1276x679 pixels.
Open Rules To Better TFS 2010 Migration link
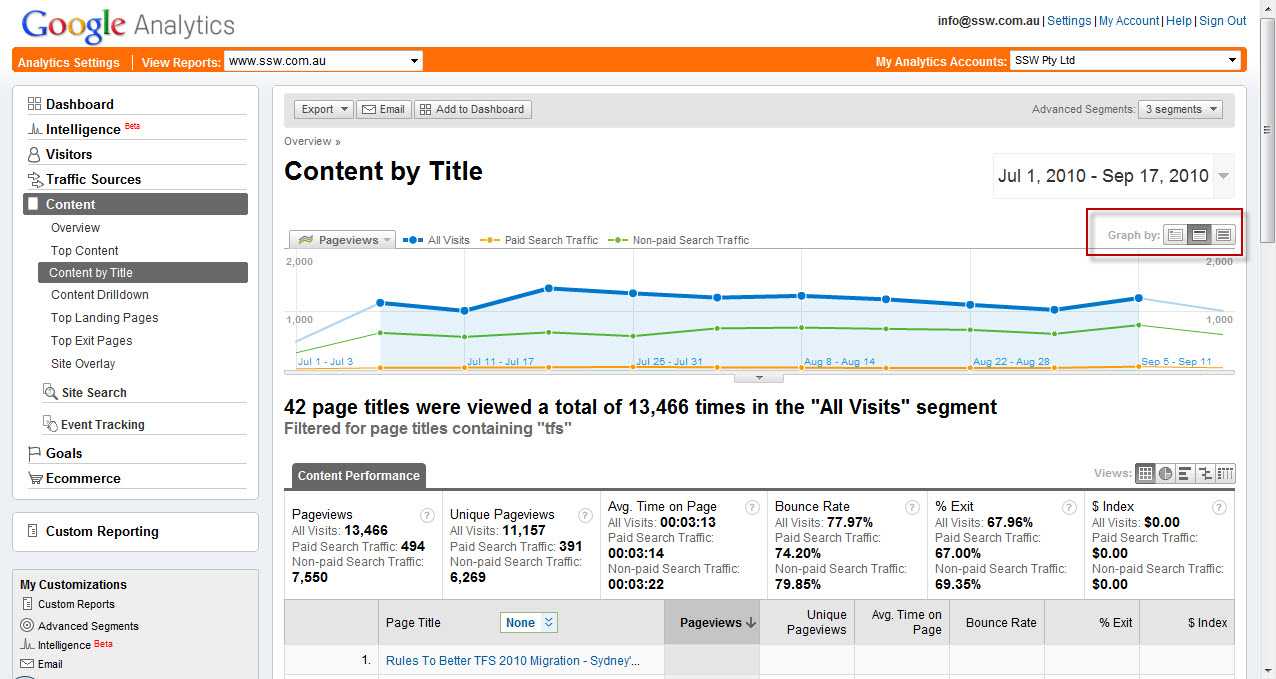click(x=512, y=661)
